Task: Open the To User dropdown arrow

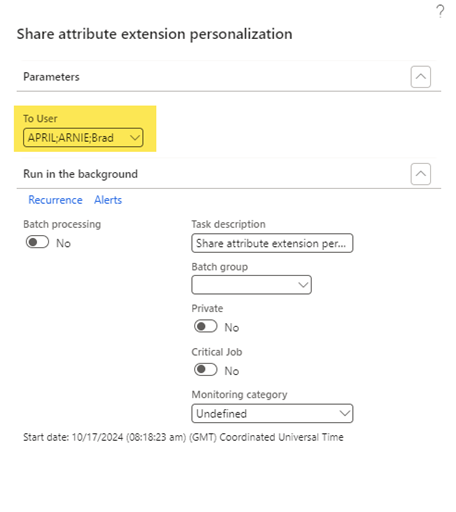Action: 135,138
